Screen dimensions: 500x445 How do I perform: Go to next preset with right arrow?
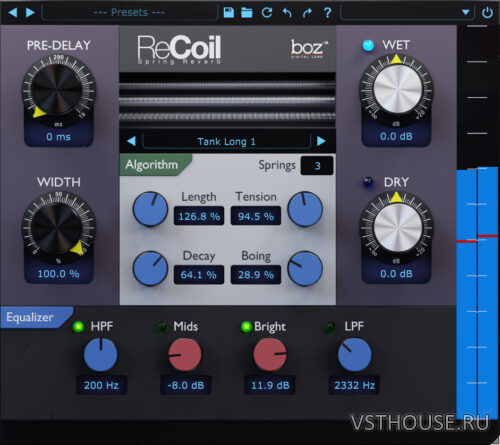pyautogui.click(x=30, y=13)
